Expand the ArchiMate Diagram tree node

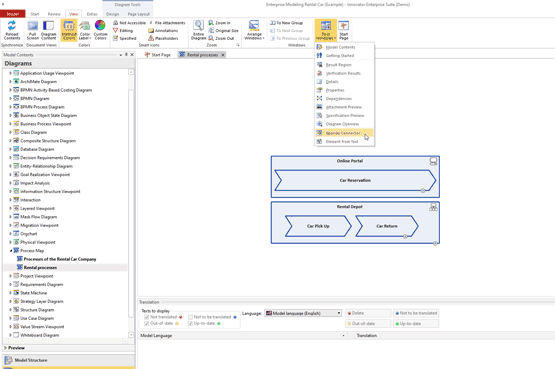pyautogui.click(x=10, y=82)
